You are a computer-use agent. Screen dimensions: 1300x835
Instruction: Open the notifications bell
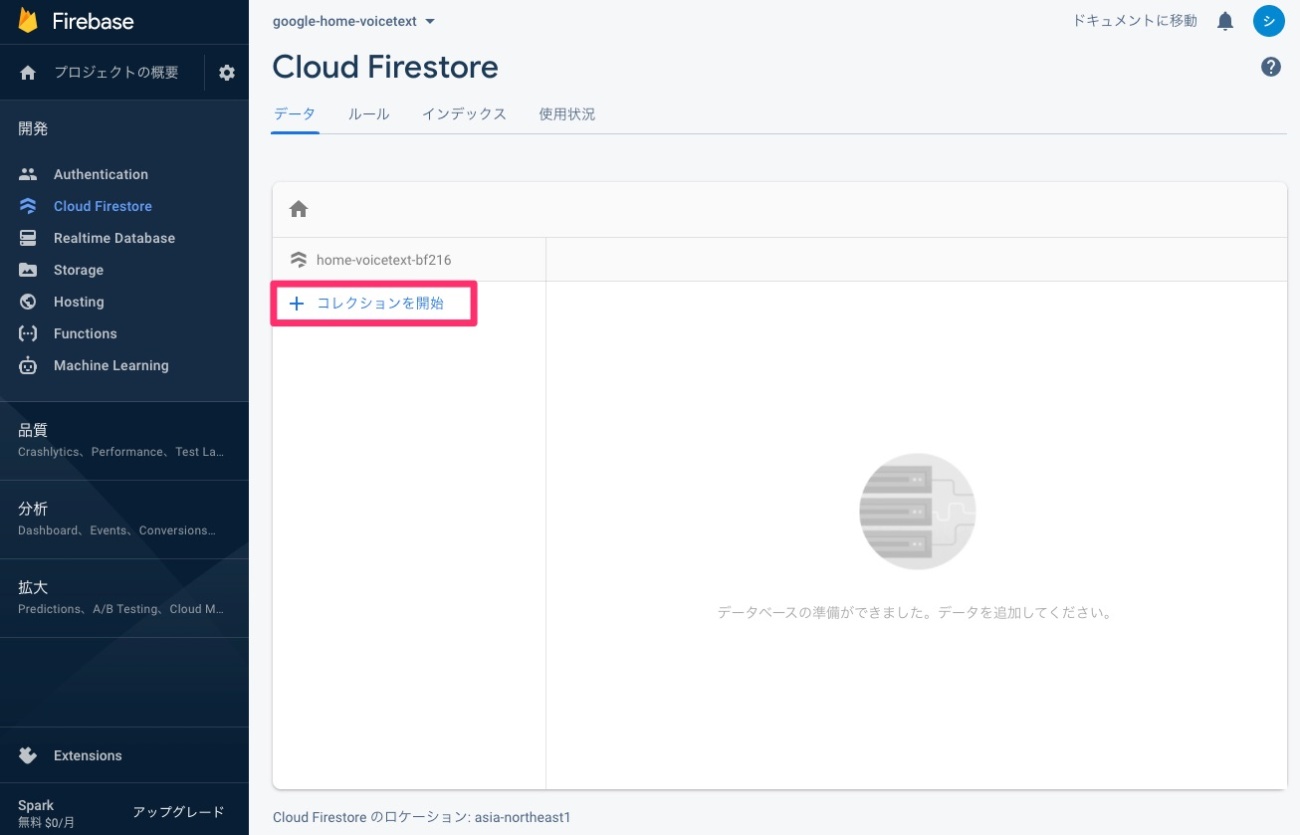pos(1225,21)
